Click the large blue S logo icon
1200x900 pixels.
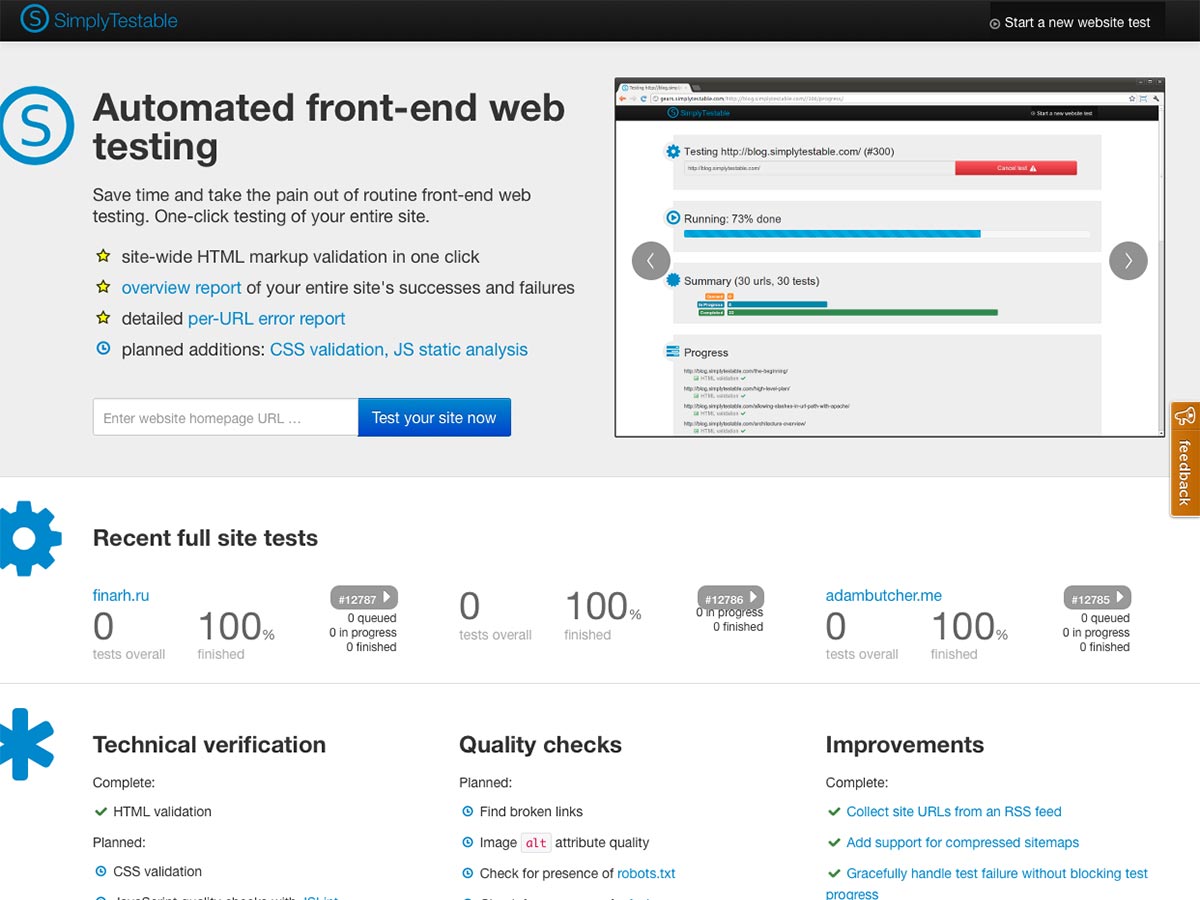pyautogui.click(x=35, y=126)
